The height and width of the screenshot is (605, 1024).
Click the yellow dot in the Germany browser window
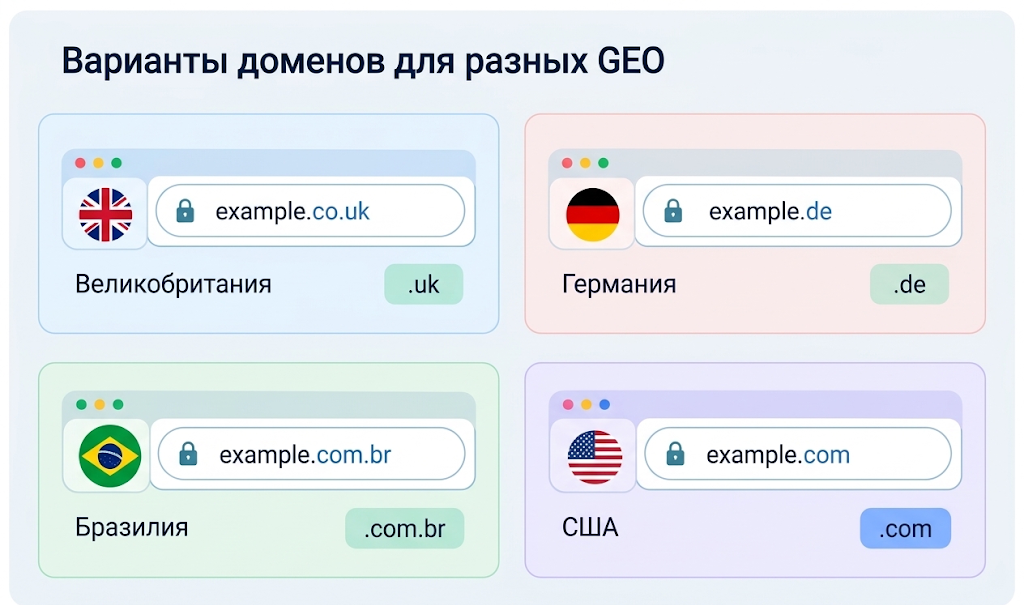coord(585,163)
